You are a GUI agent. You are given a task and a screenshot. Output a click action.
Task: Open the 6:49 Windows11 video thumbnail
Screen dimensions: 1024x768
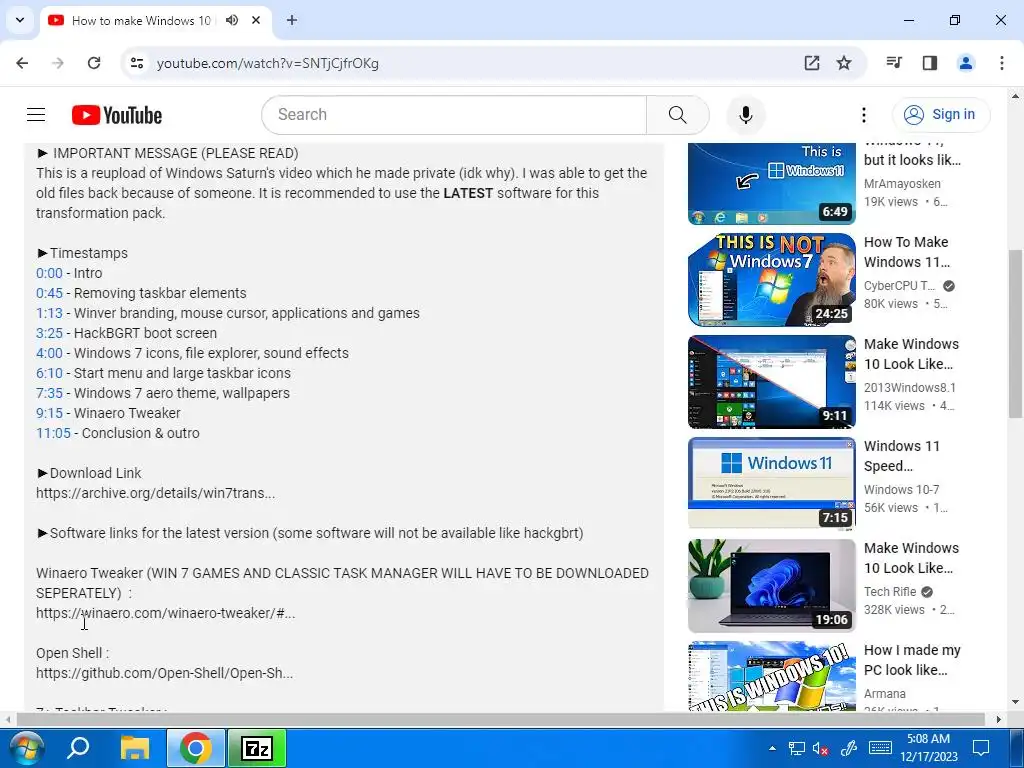(x=771, y=183)
